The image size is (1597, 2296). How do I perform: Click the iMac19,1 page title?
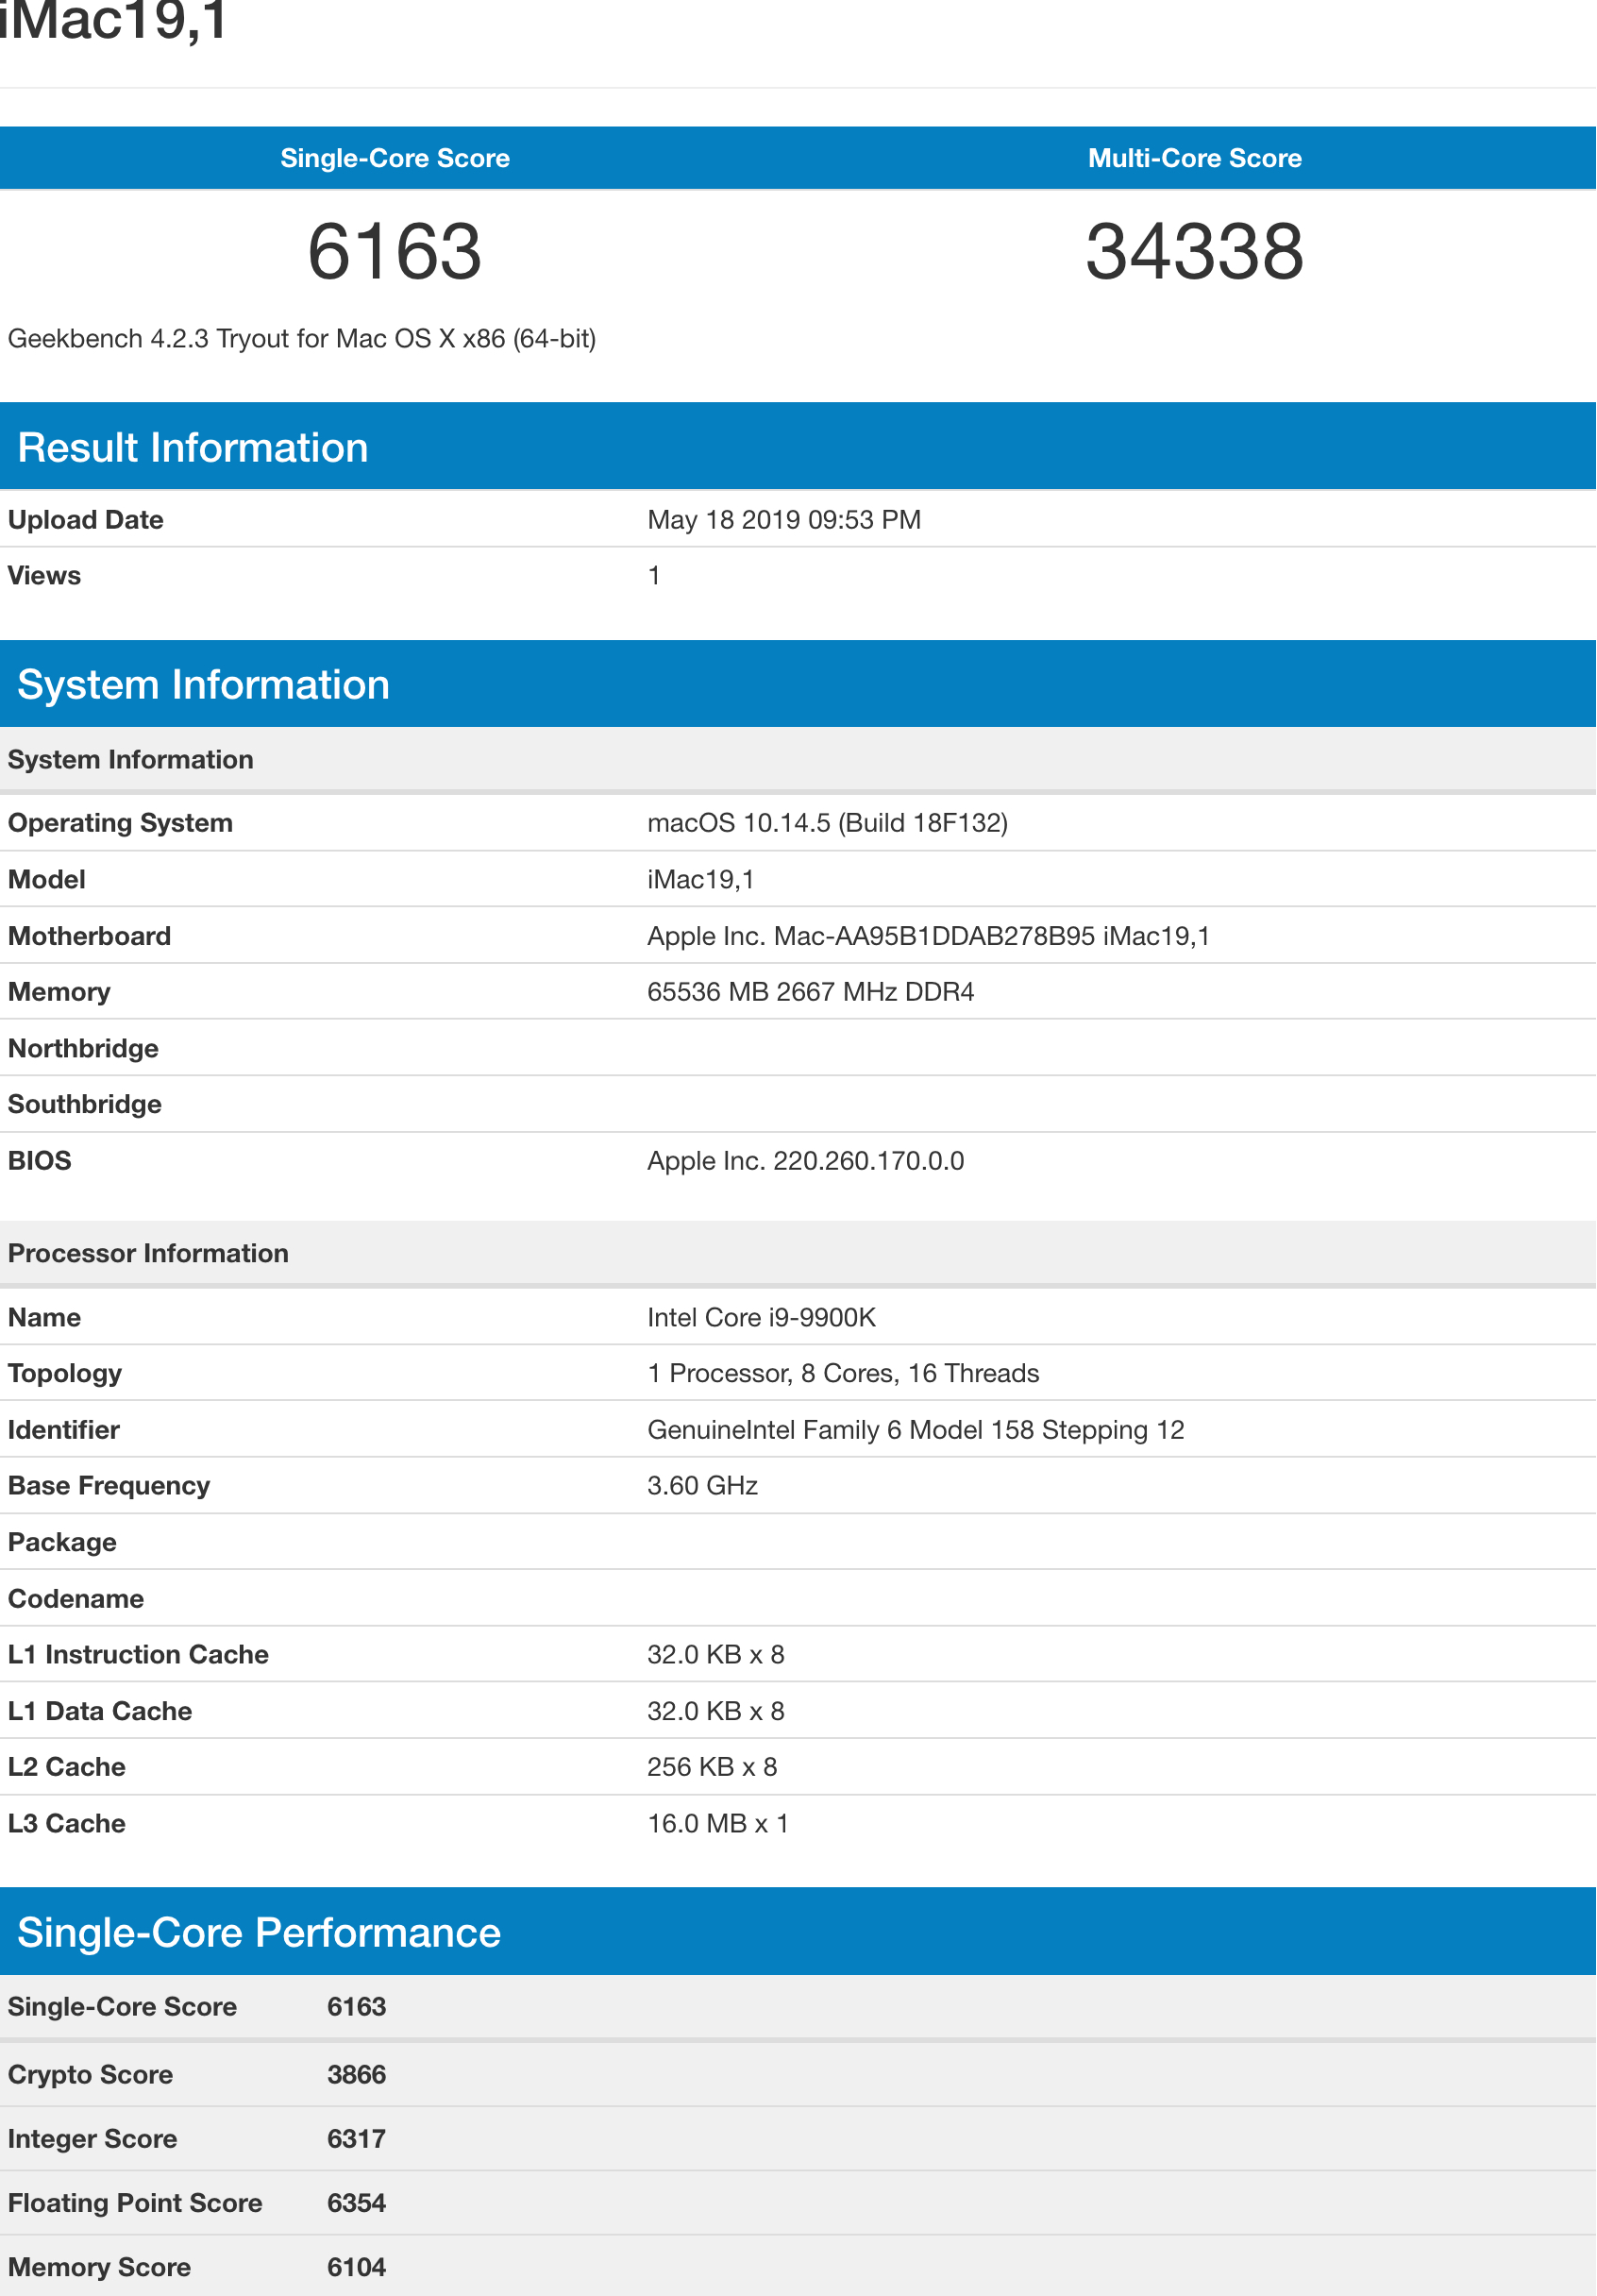(x=114, y=20)
